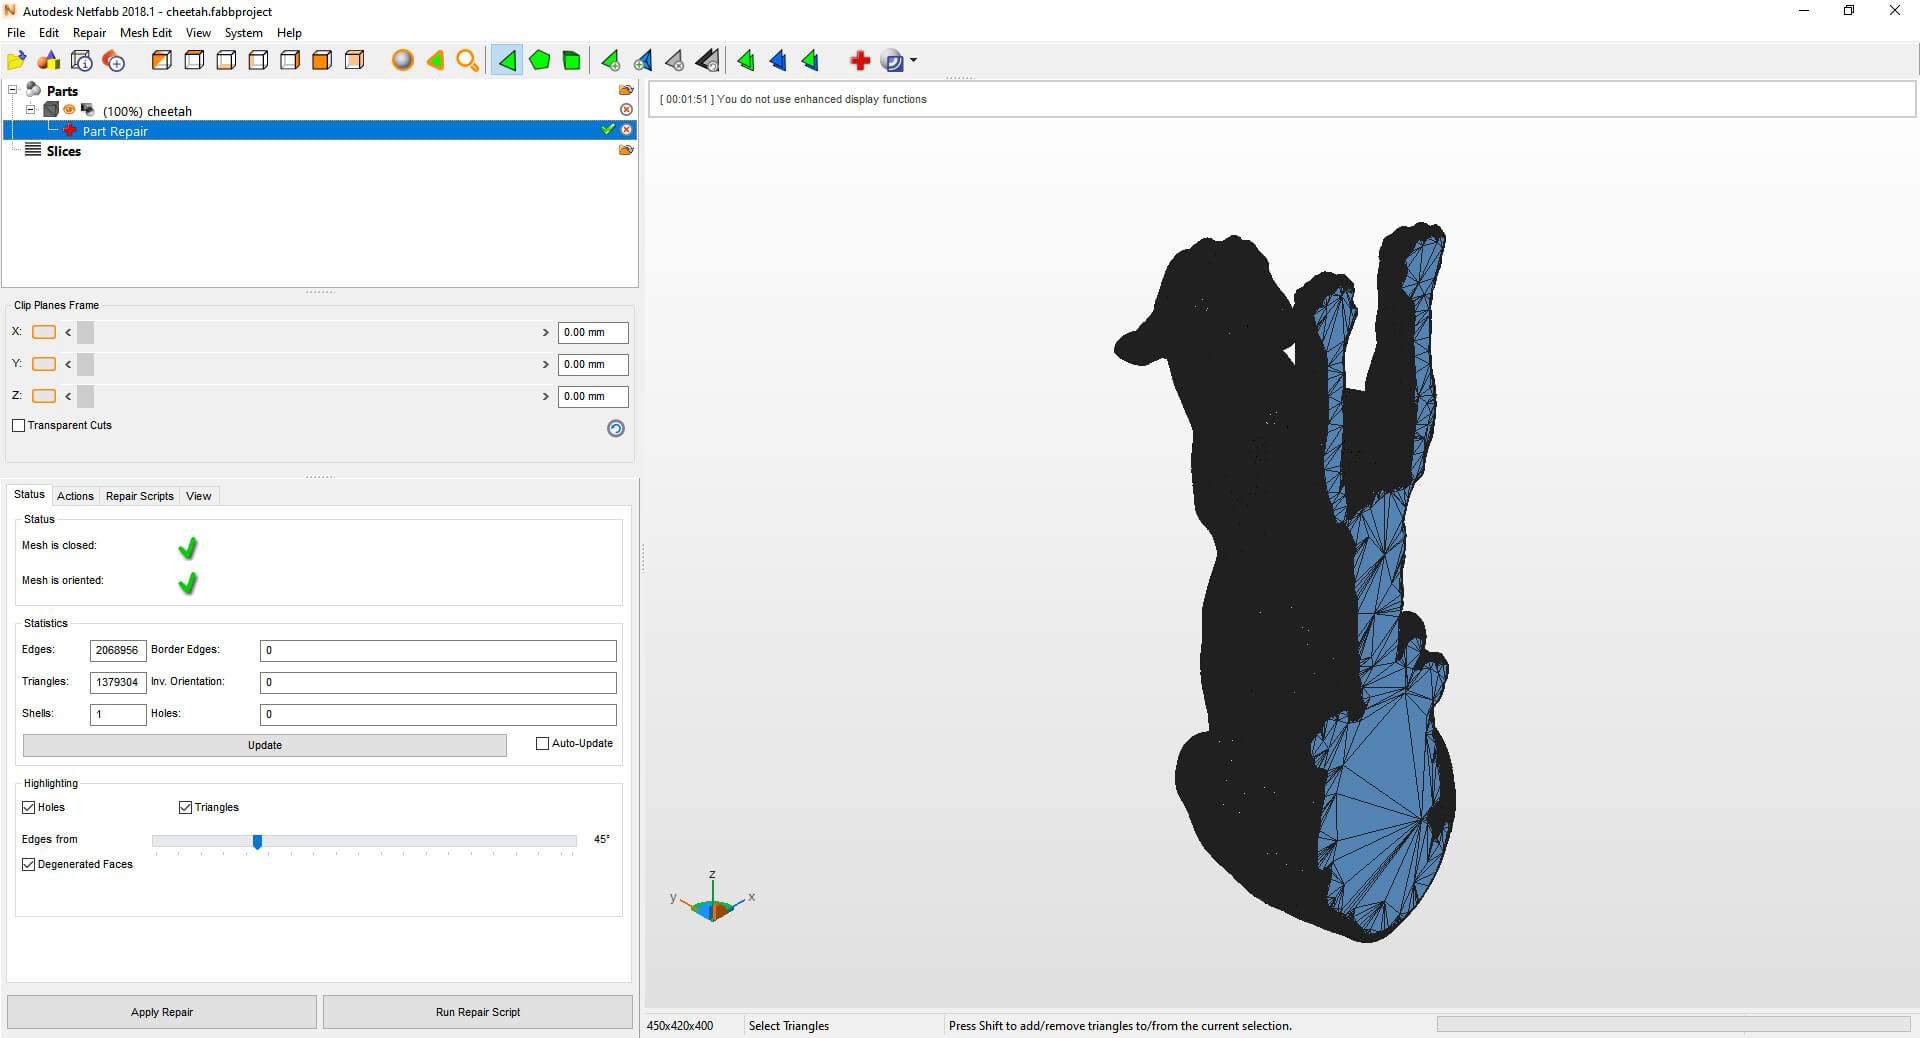Click the orange magnifier zoom icon

click(x=467, y=61)
